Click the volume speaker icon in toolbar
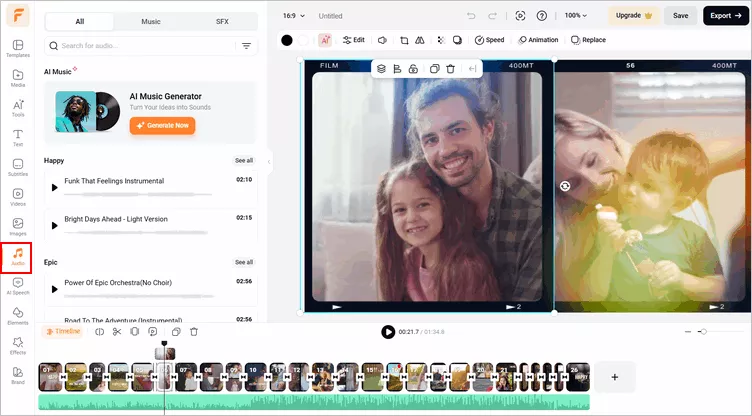 point(382,40)
